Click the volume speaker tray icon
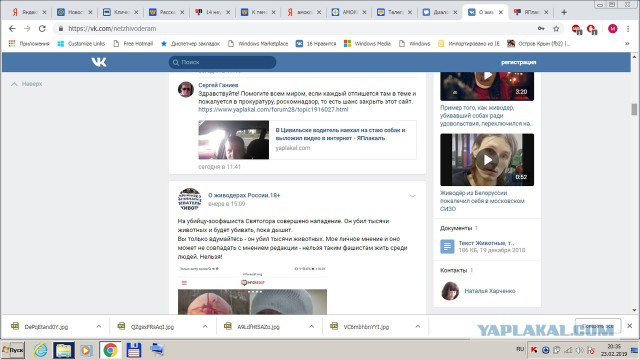640x360 pixels. pos(579,350)
